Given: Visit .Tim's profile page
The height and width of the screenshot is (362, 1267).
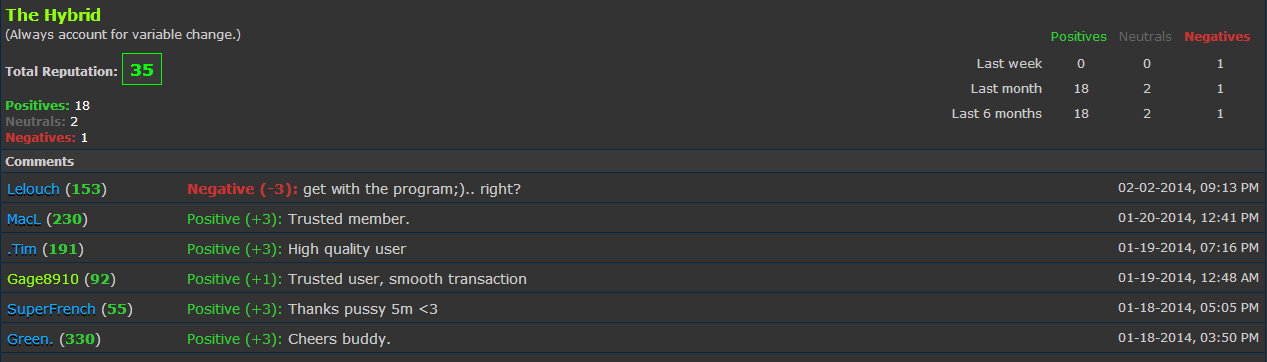Looking at the screenshot, I should point(22,249).
